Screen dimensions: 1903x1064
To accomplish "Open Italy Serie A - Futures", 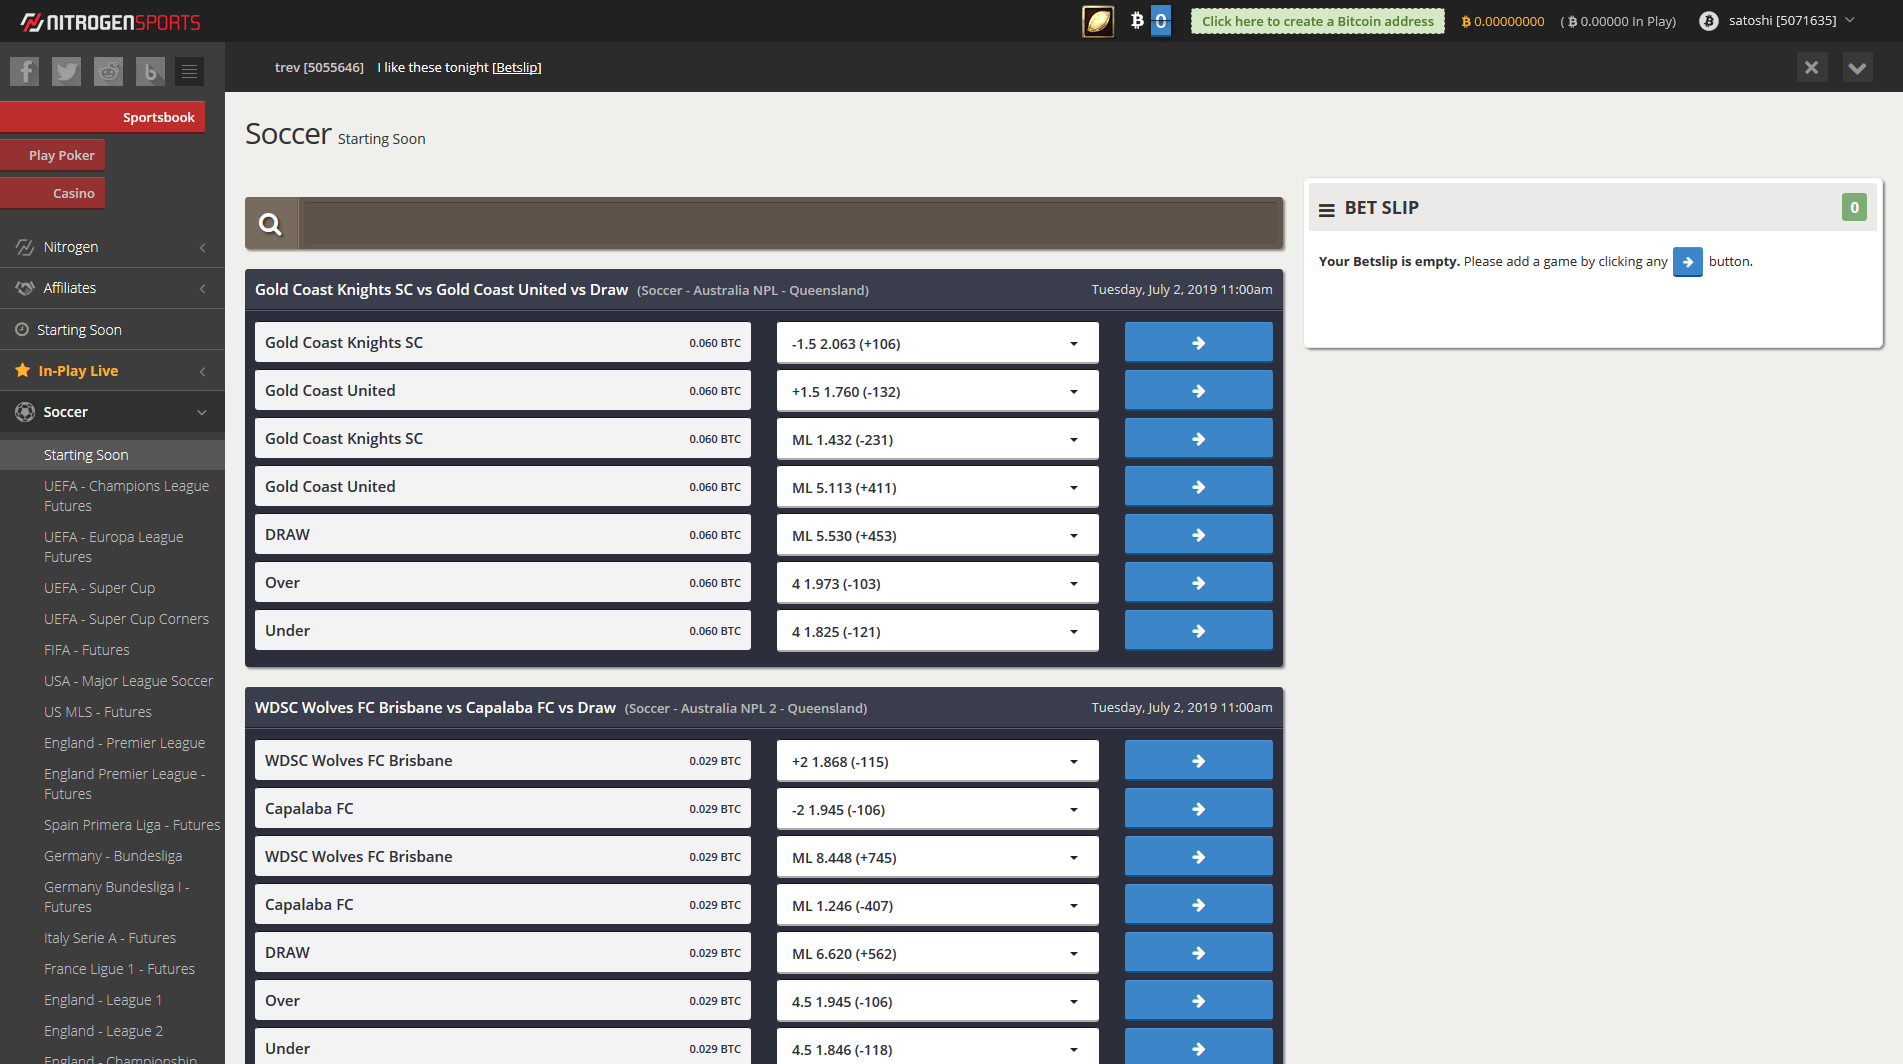I will [110, 938].
